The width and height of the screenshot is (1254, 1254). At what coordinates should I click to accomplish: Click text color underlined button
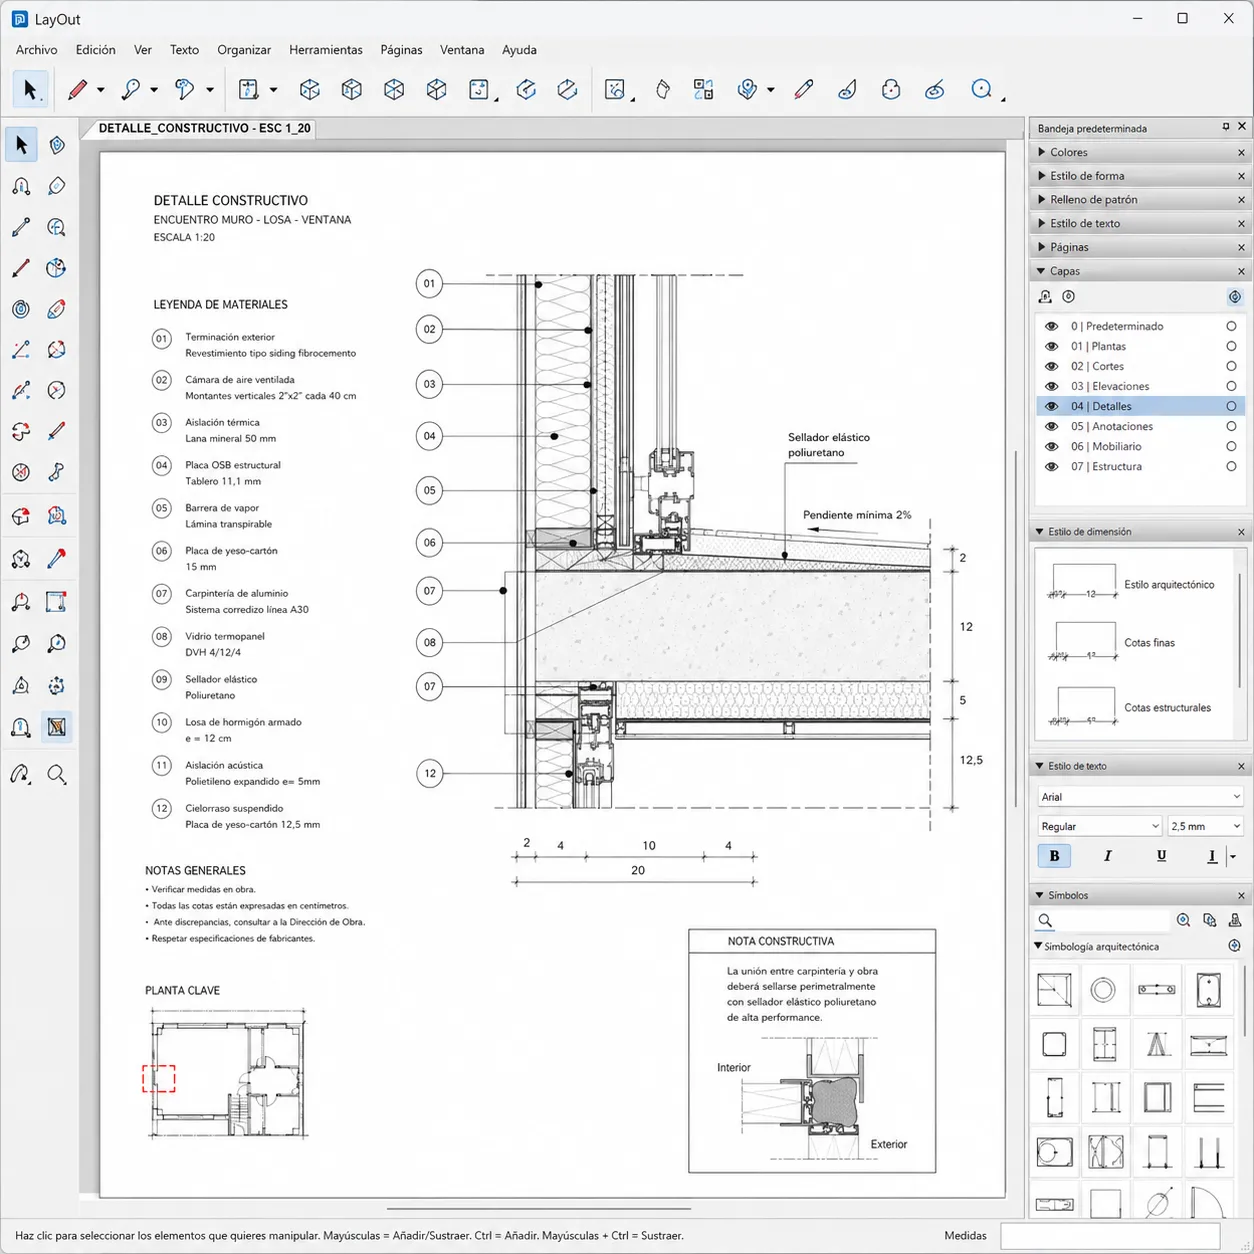[1212, 856]
